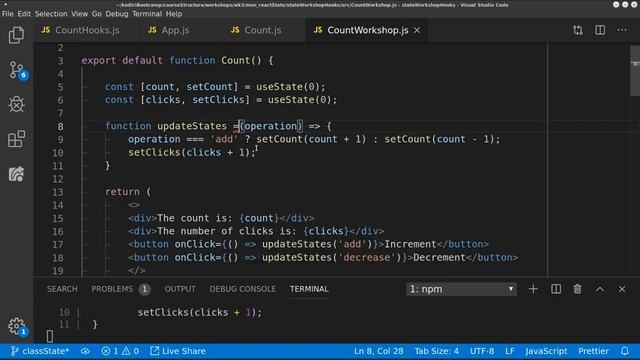Viewport: 640px width, 360px height.
Task: Click Prettier in the status bar
Action: [593, 351]
